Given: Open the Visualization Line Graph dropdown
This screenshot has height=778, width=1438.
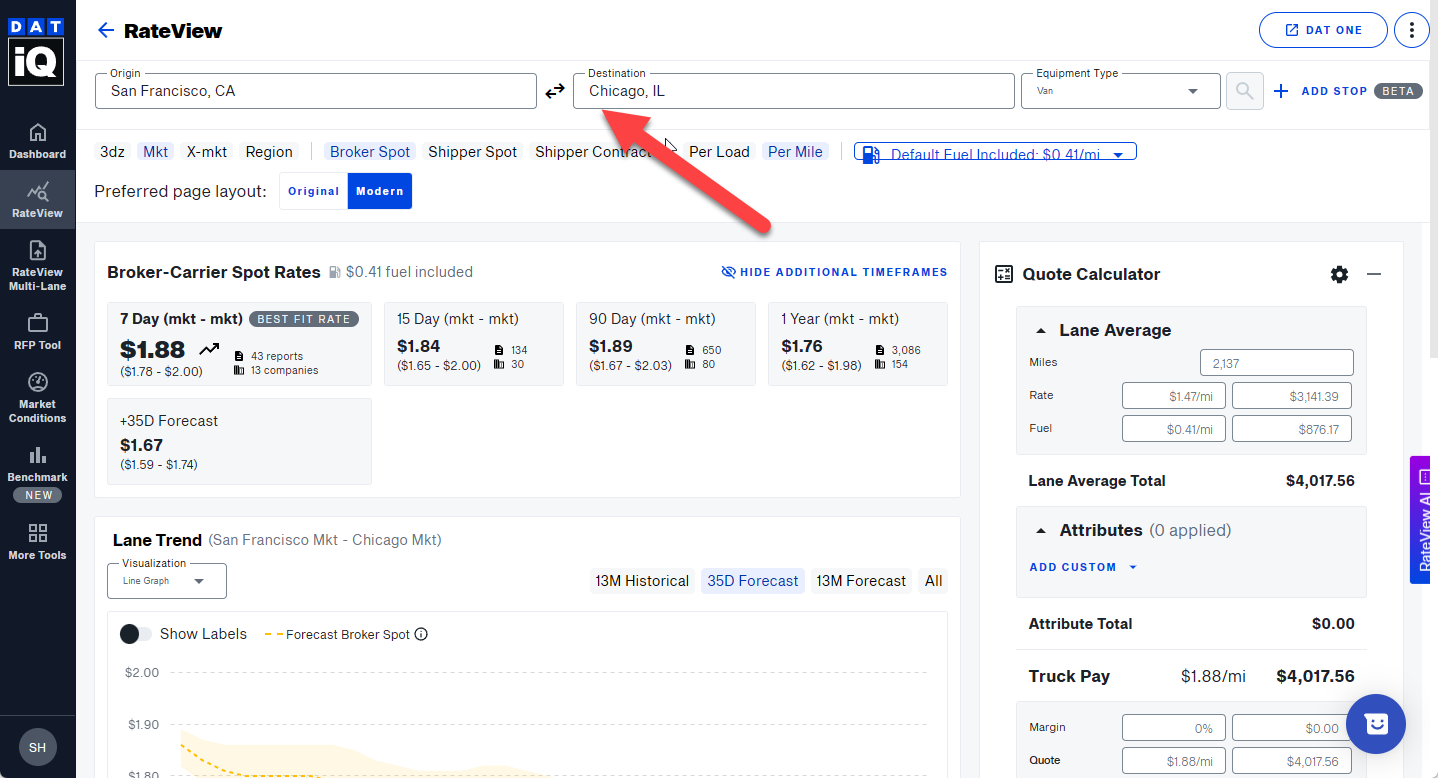Looking at the screenshot, I should pos(166,581).
